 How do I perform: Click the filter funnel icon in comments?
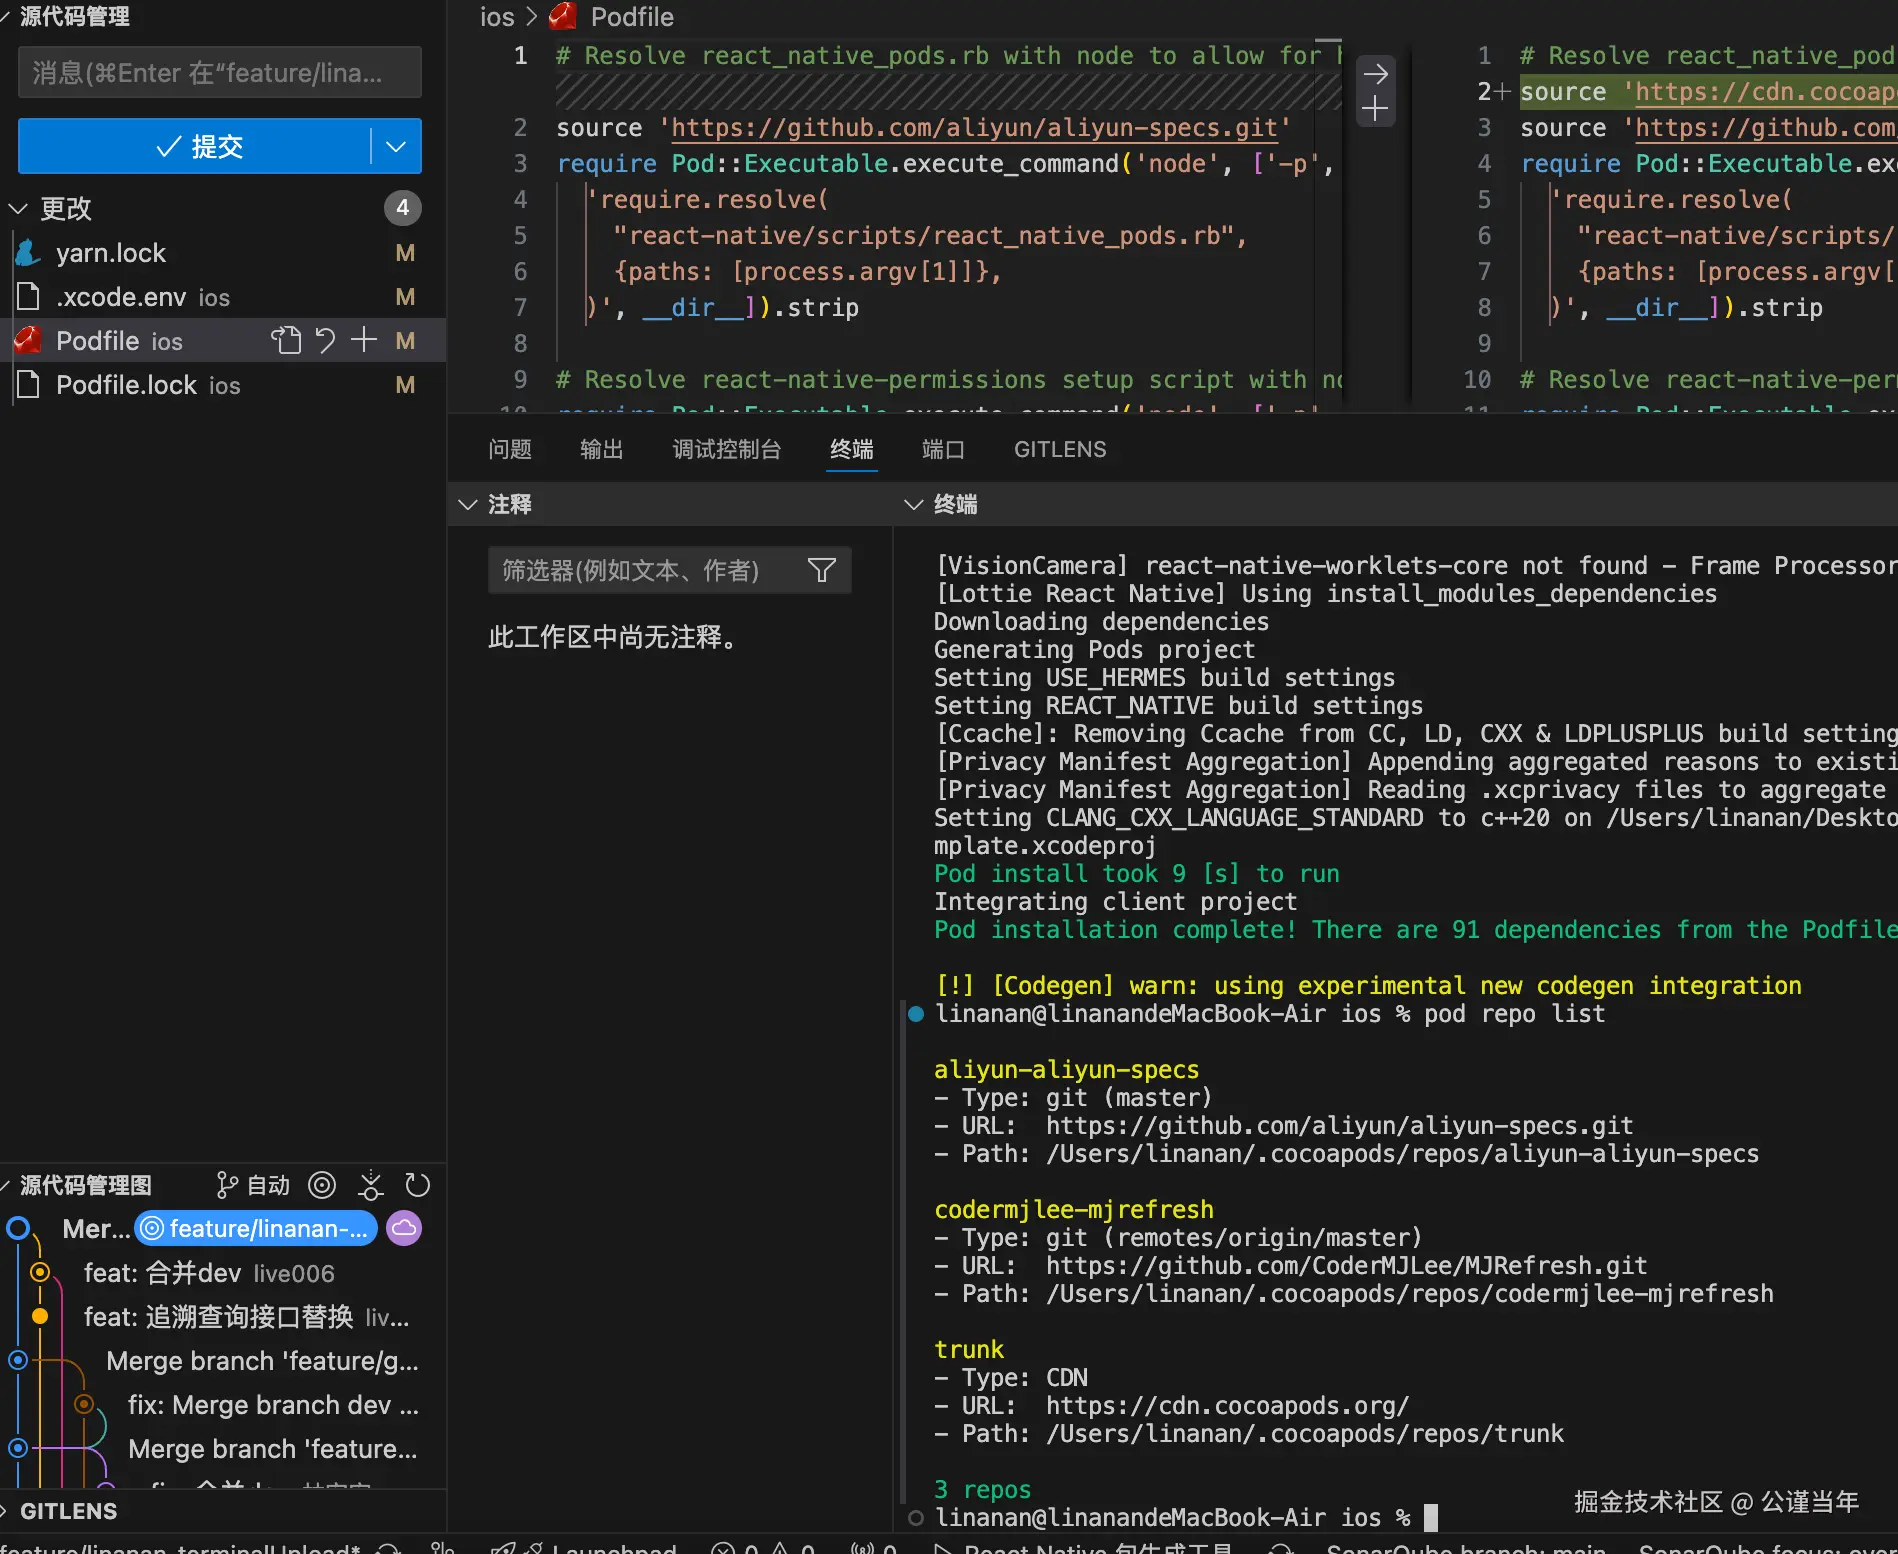[x=821, y=570]
